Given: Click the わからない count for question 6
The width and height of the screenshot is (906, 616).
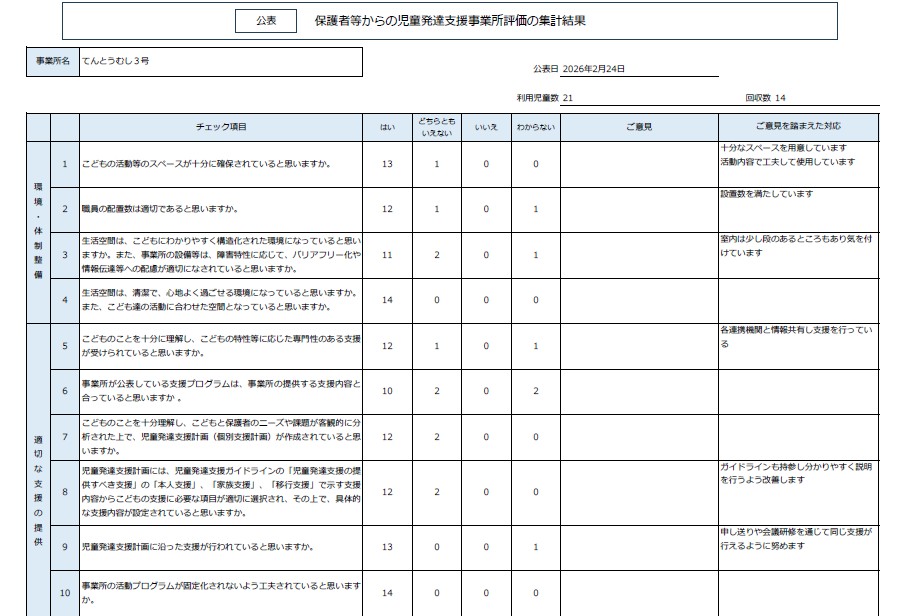Looking at the screenshot, I should [536, 391].
